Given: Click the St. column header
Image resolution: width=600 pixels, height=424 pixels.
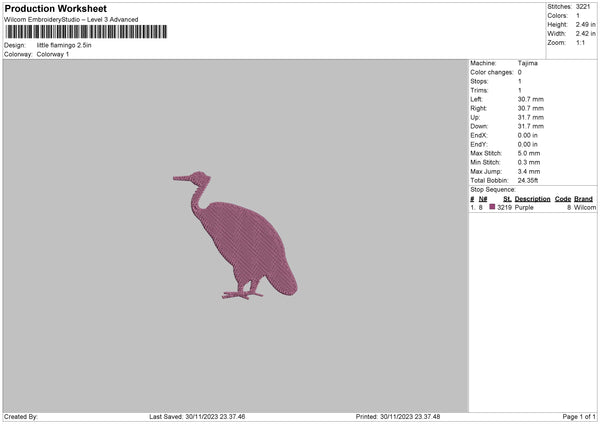Looking at the screenshot, I should click(x=507, y=198).
